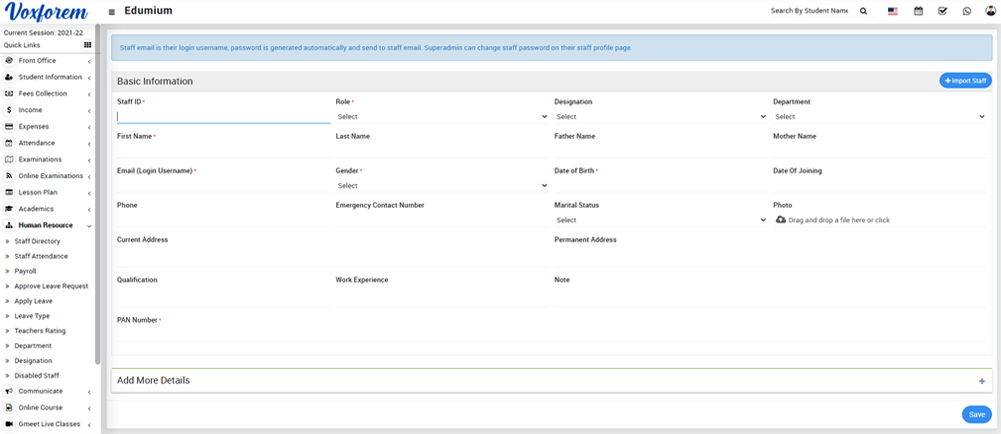This screenshot has height=434, width=1001.
Task: Click the WhatsApp icon in header
Action: (x=966, y=11)
